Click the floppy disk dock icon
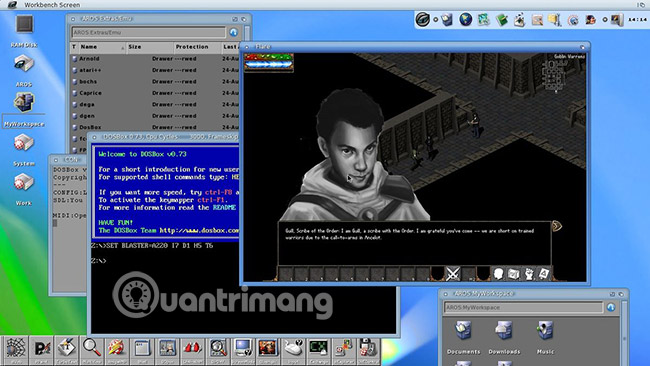Viewport: 650px width, 366px height. pyautogui.click(x=369, y=349)
